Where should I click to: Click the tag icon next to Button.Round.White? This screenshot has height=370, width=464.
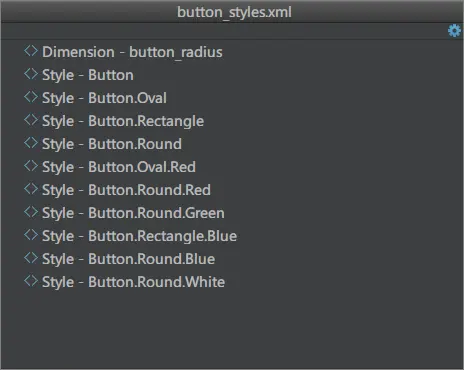[x=31, y=281]
